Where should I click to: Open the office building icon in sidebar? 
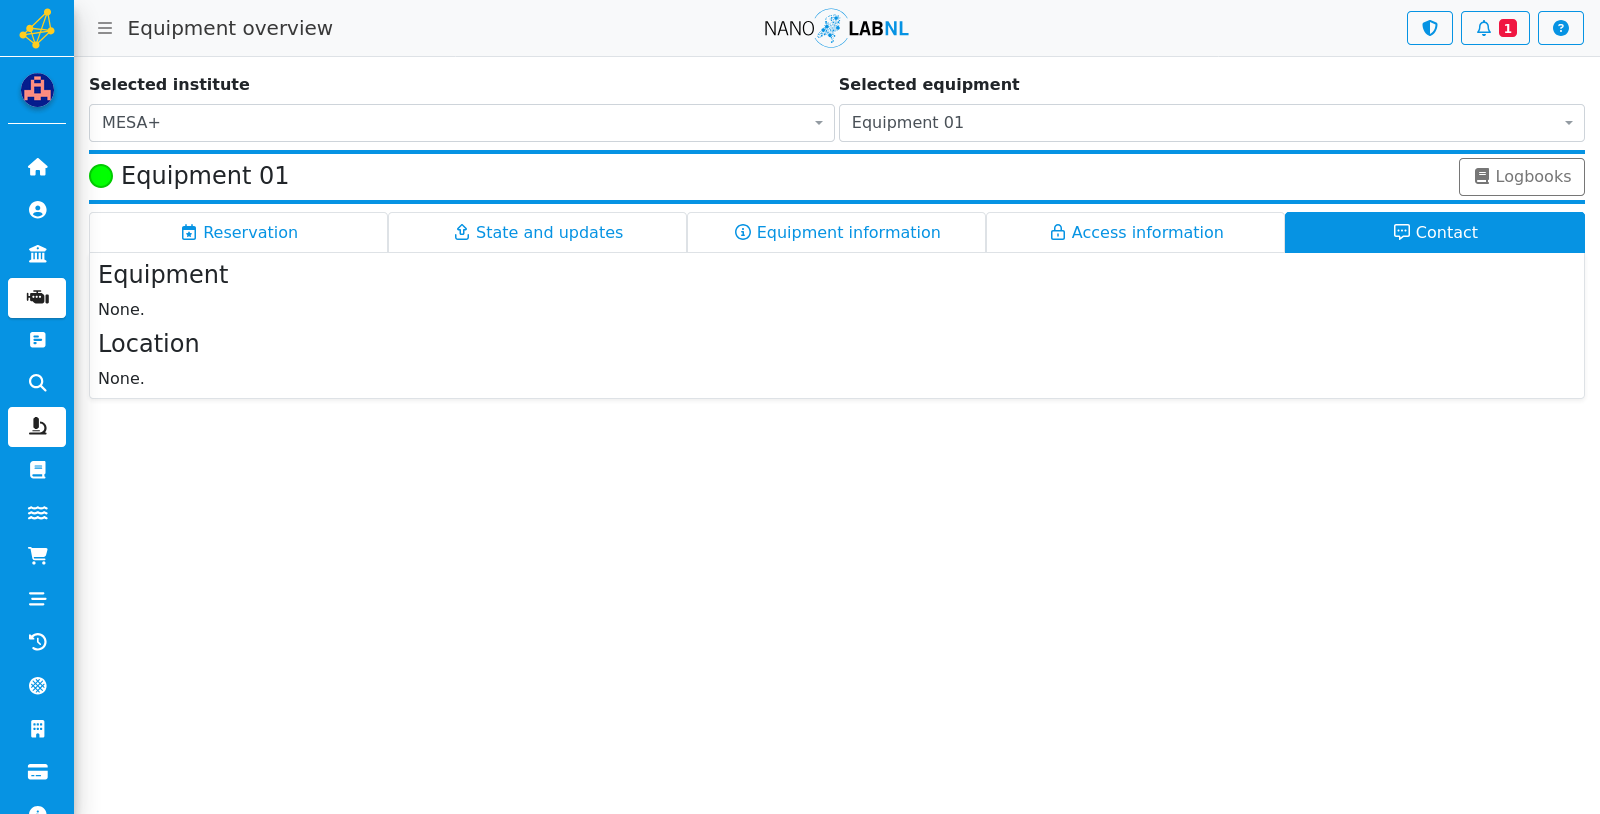[x=37, y=729]
